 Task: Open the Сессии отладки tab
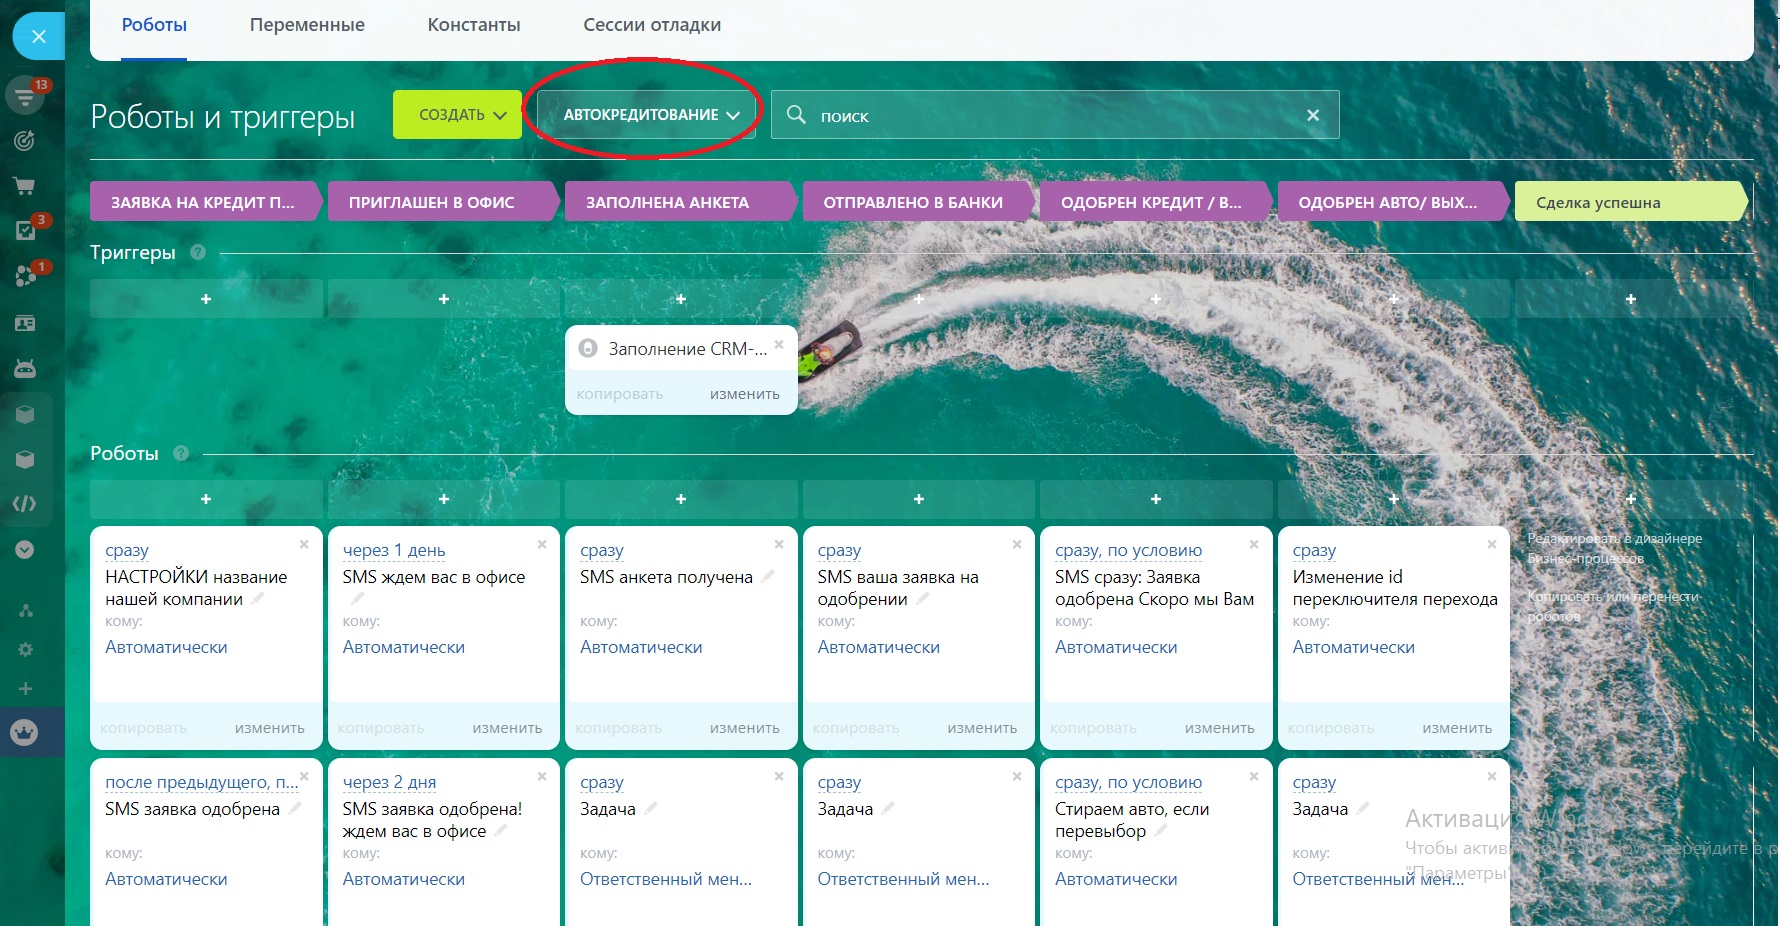click(x=652, y=25)
